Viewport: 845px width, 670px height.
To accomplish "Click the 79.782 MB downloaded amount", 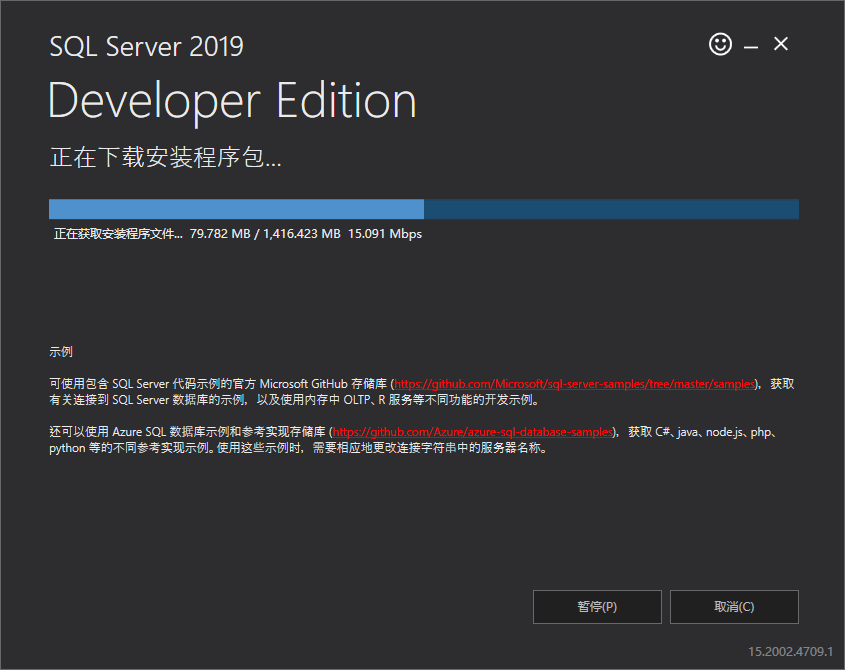I will (220, 234).
